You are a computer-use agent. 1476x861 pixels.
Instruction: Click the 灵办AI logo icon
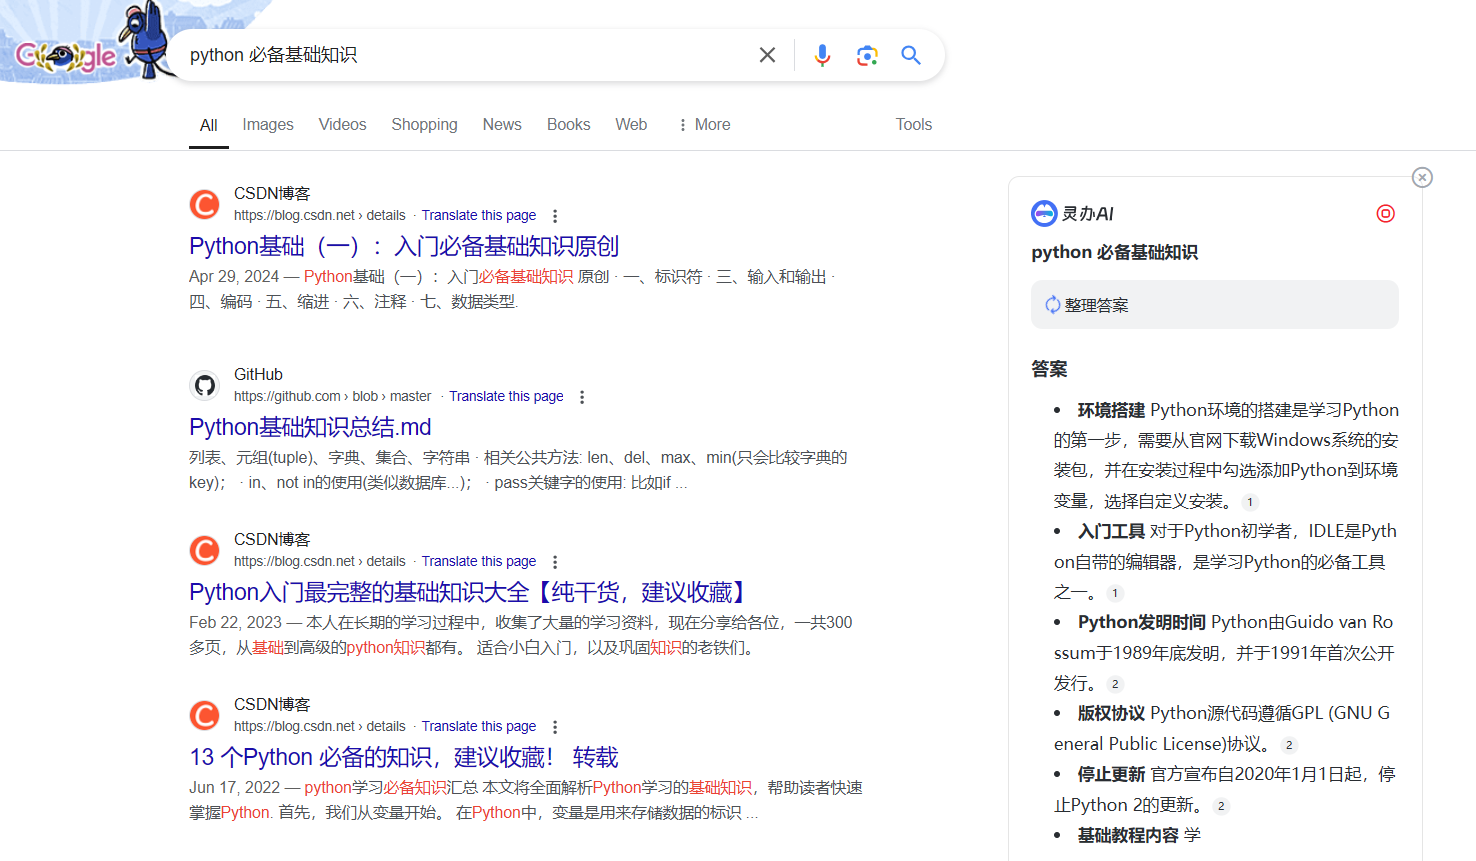1044,213
